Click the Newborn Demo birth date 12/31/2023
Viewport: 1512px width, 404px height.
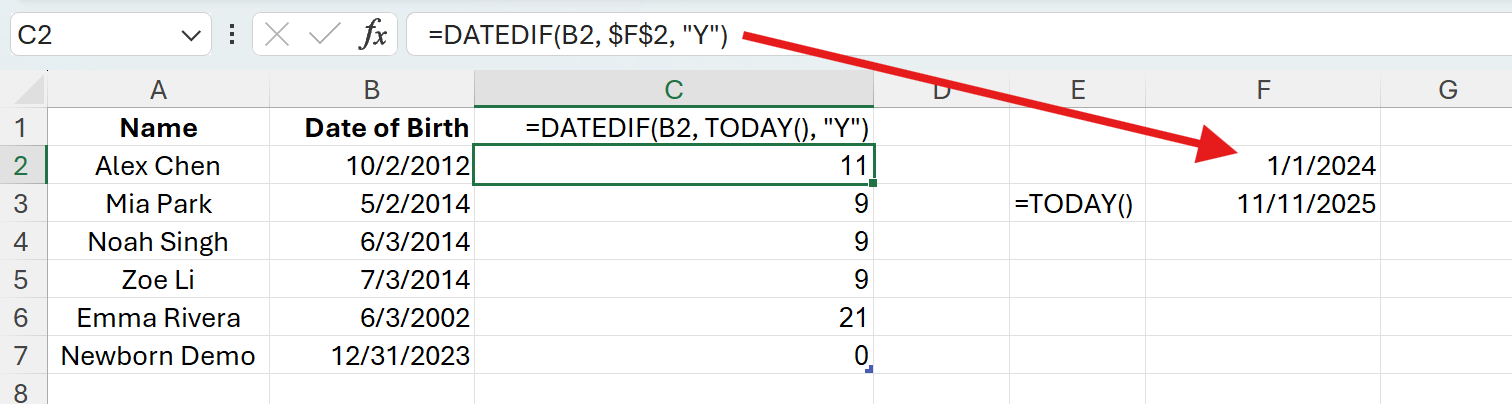[x=372, y=356]
